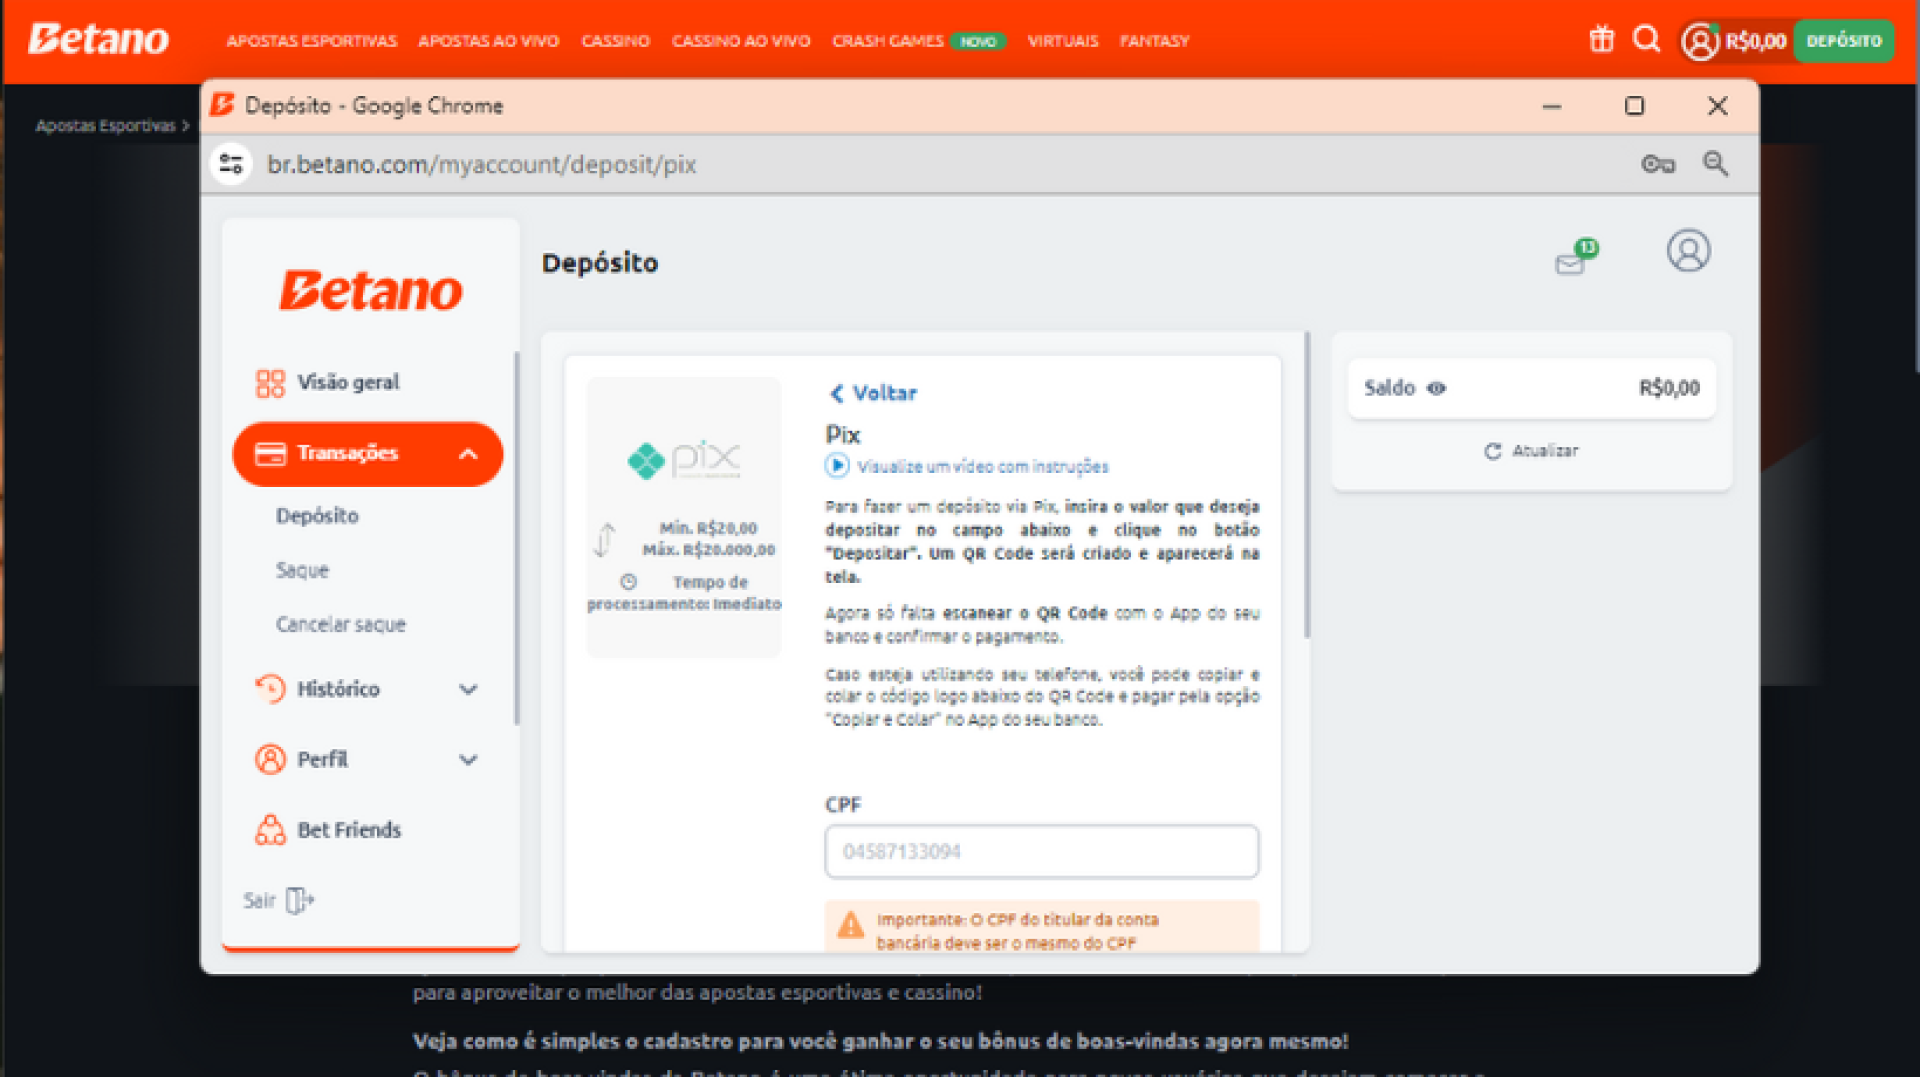Click the password key icon in address bar

[x=1657, y=164]
